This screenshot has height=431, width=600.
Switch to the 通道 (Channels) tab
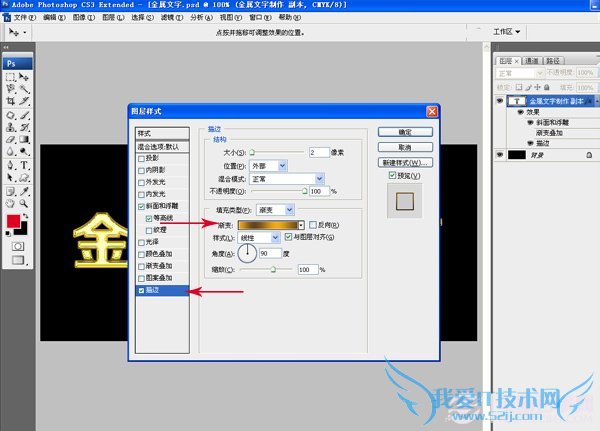(532, 61)
